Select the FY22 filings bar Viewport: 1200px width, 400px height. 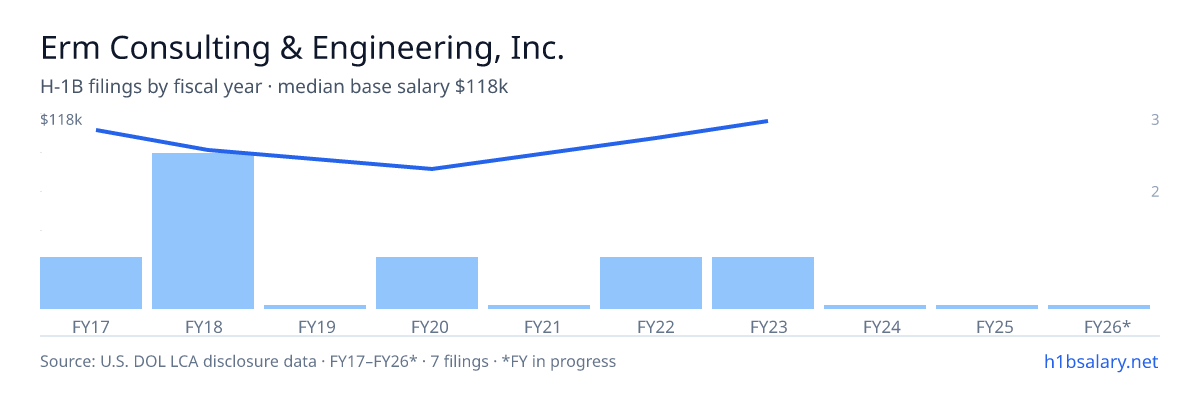click(x=651, y=283)
